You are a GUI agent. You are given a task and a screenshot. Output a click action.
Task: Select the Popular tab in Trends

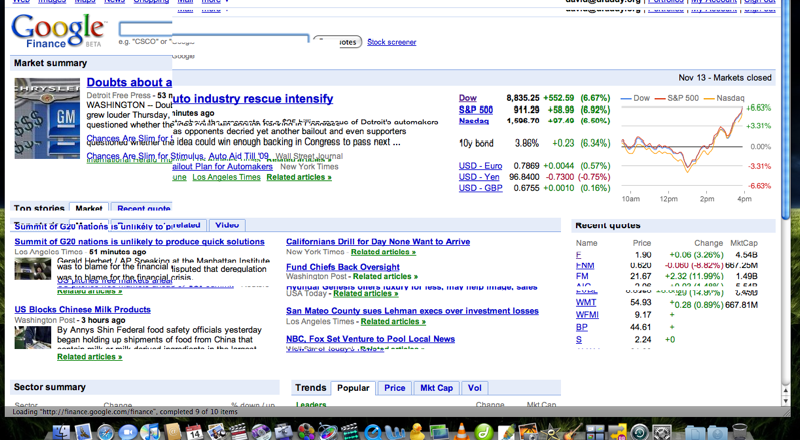353,388
